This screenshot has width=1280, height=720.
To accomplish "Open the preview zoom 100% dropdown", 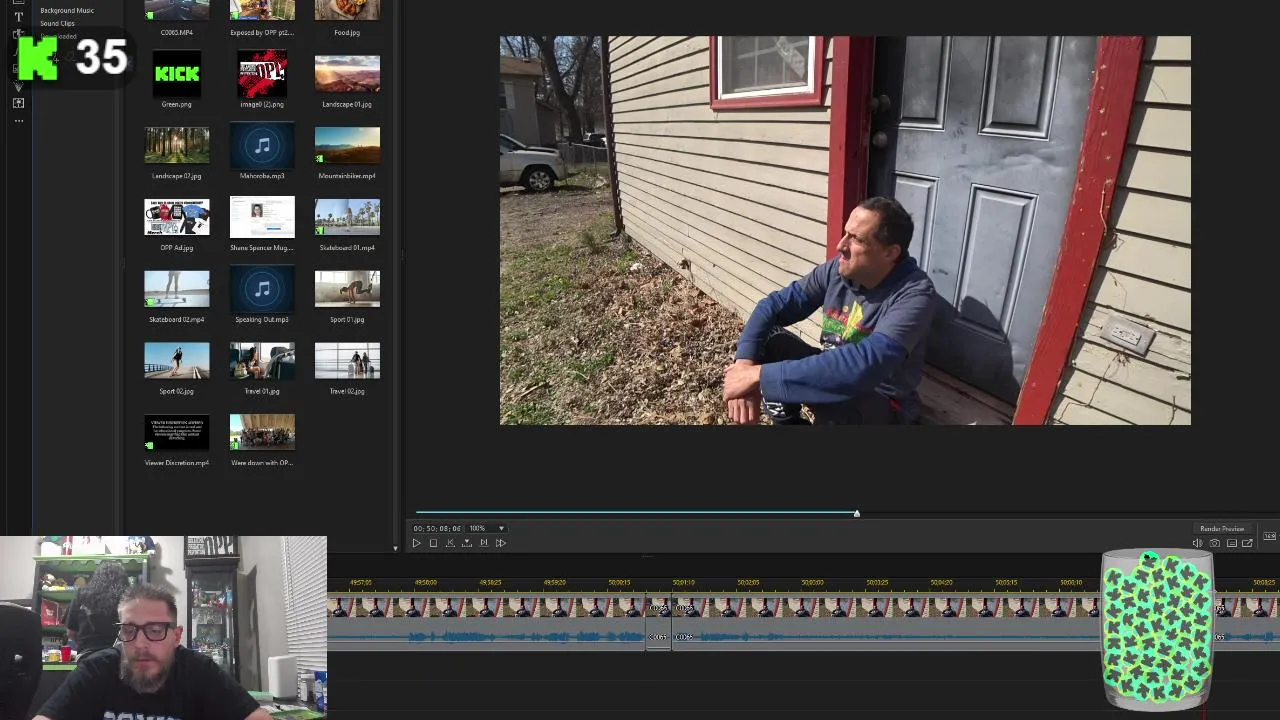I will click(x=487, y=528).
